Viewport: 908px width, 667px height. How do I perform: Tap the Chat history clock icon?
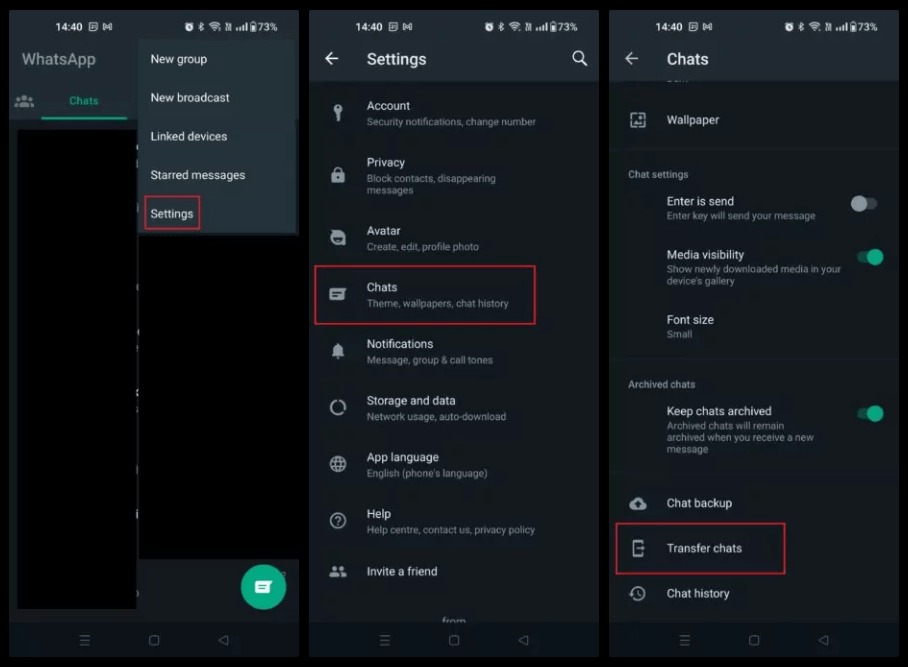coord(637,593)
